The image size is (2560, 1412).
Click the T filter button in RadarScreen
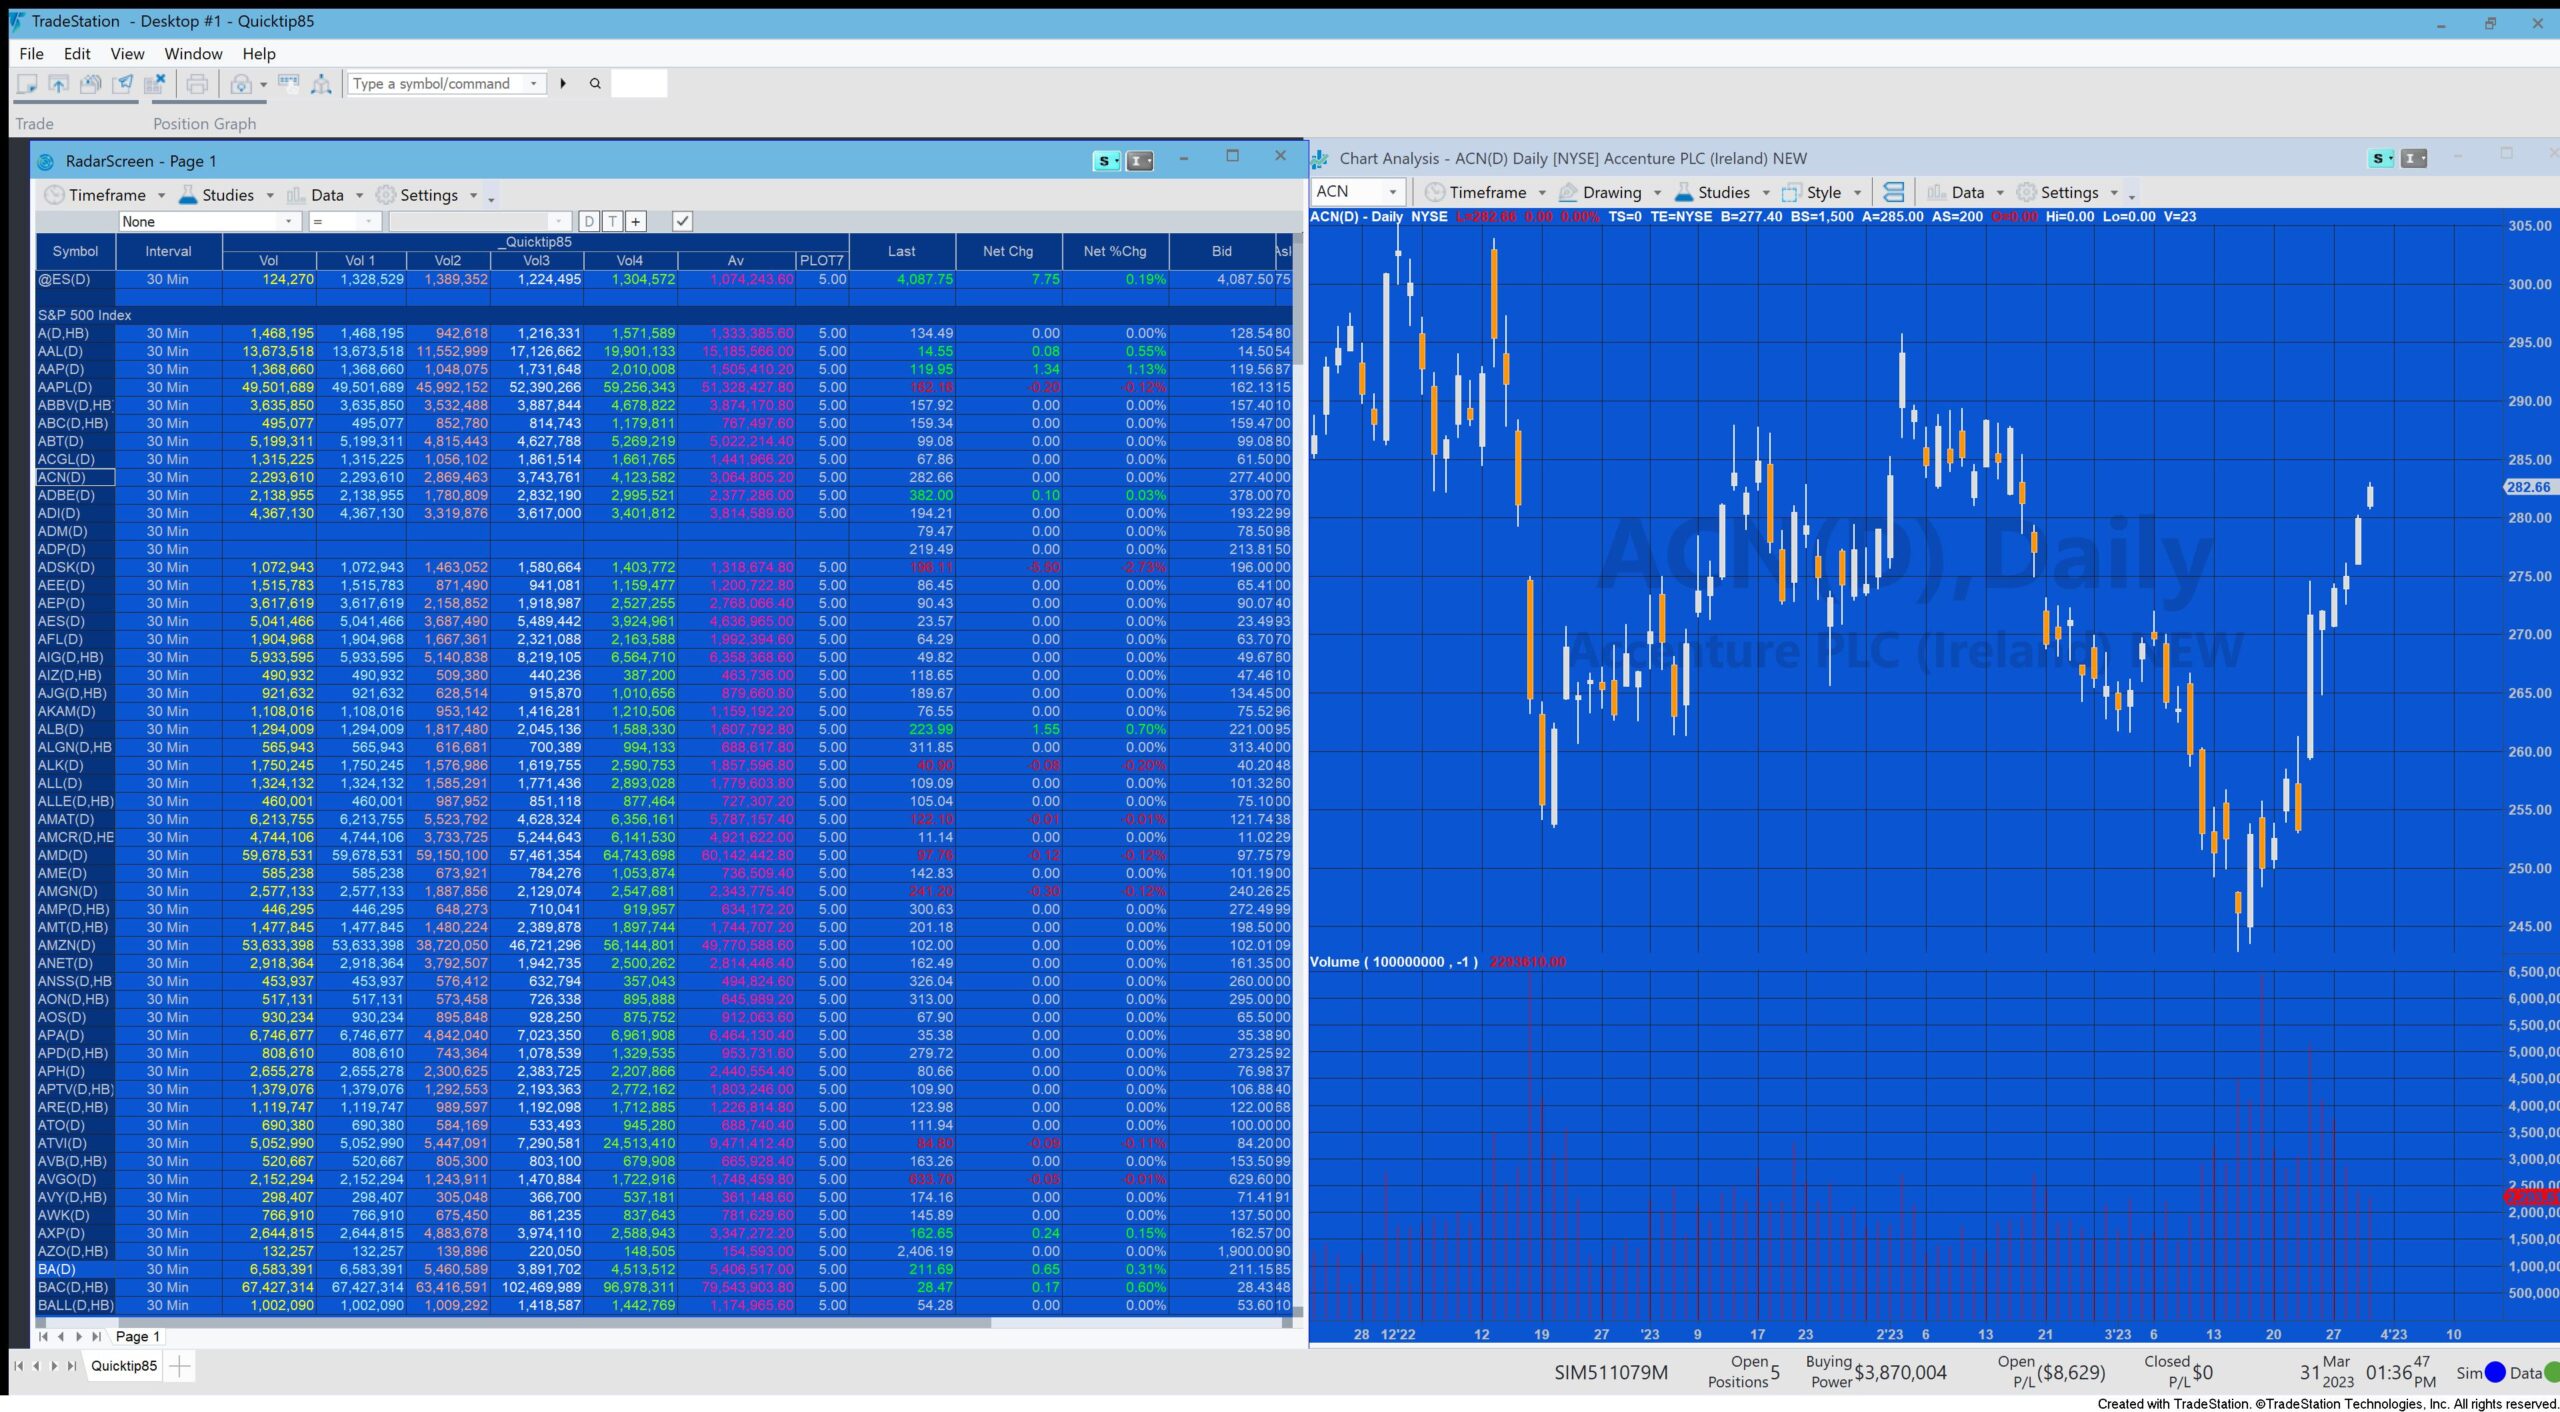tap(612, 221)
